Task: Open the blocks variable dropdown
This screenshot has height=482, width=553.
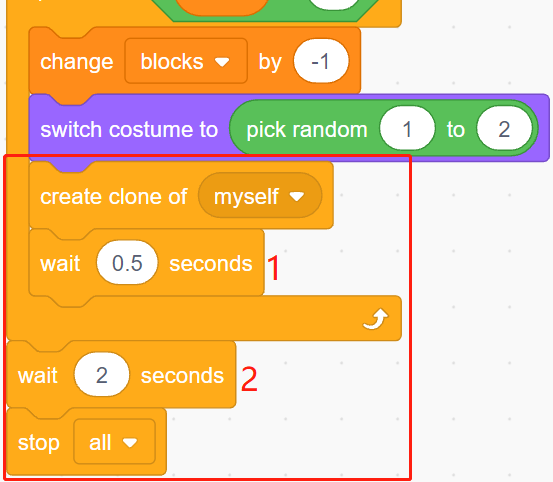Action: (186, 61)
